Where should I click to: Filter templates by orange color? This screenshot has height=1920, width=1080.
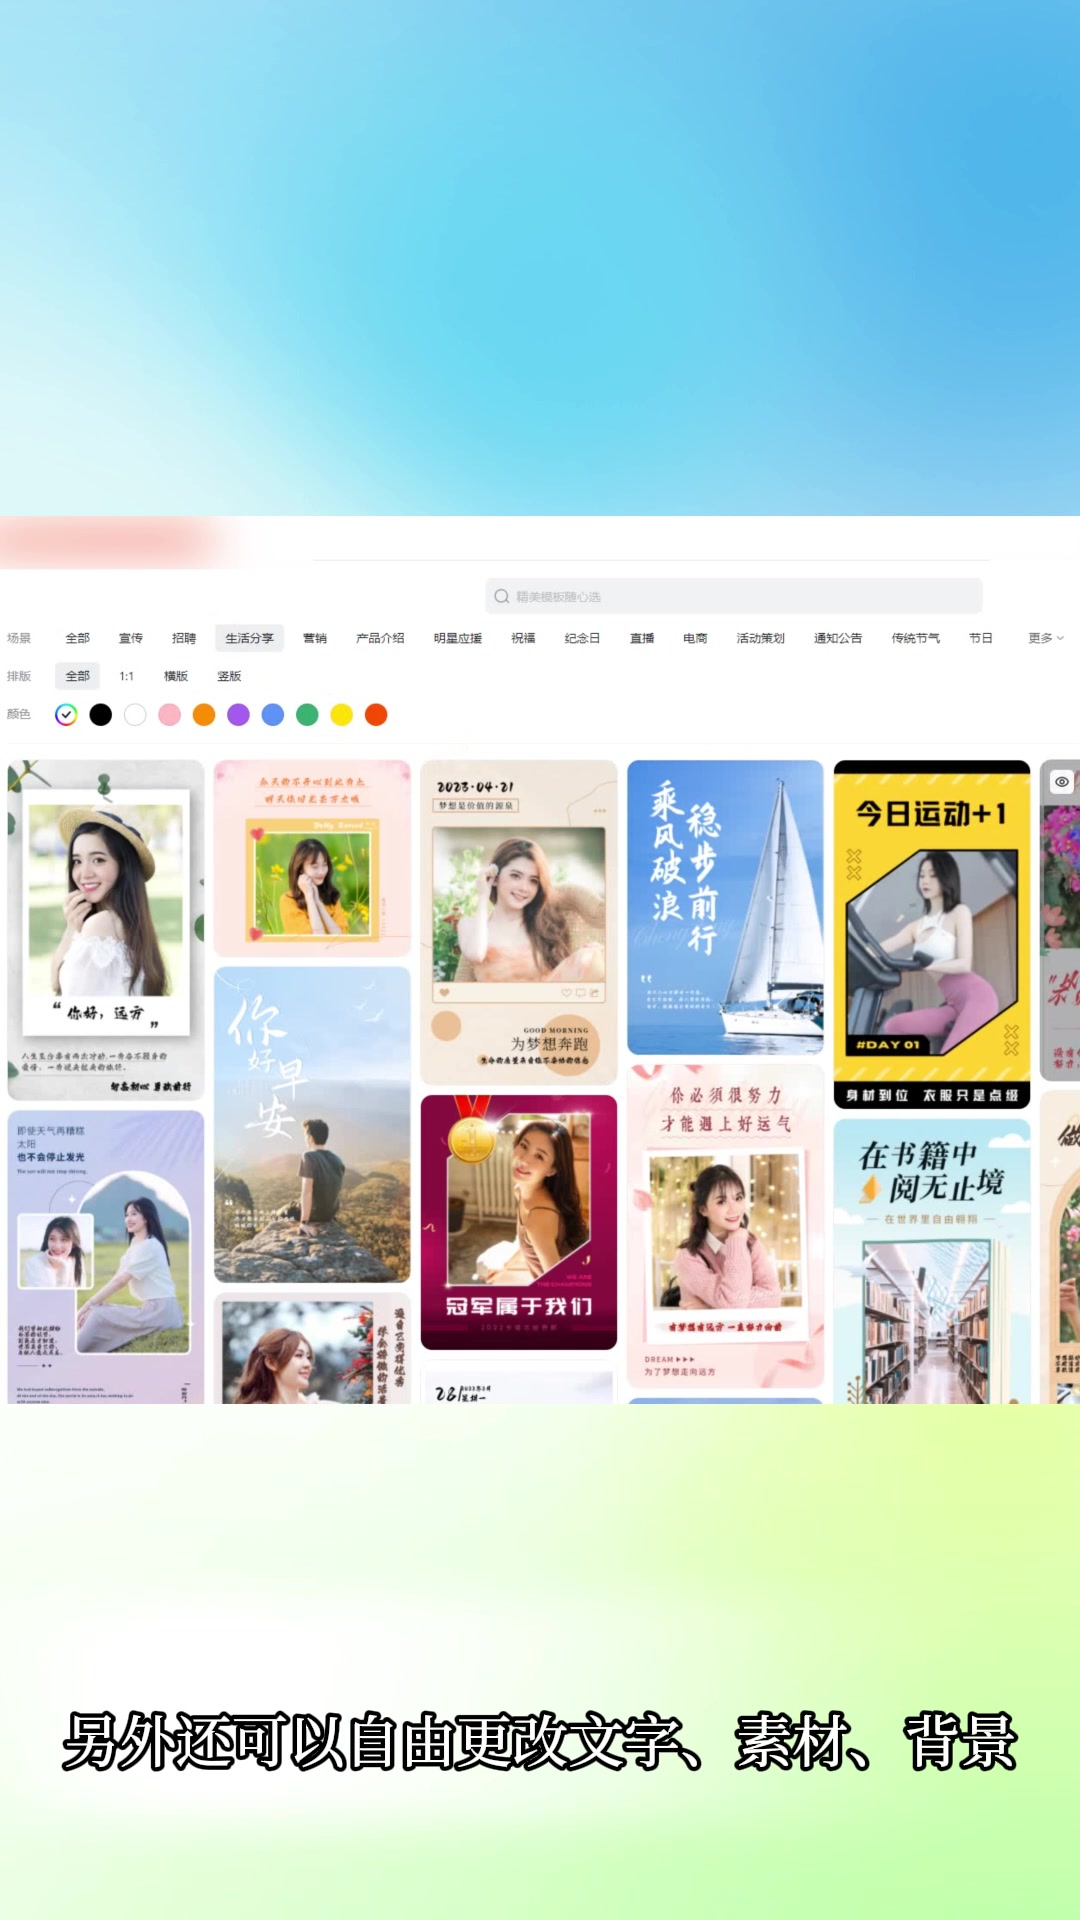[x=204, y=715]
